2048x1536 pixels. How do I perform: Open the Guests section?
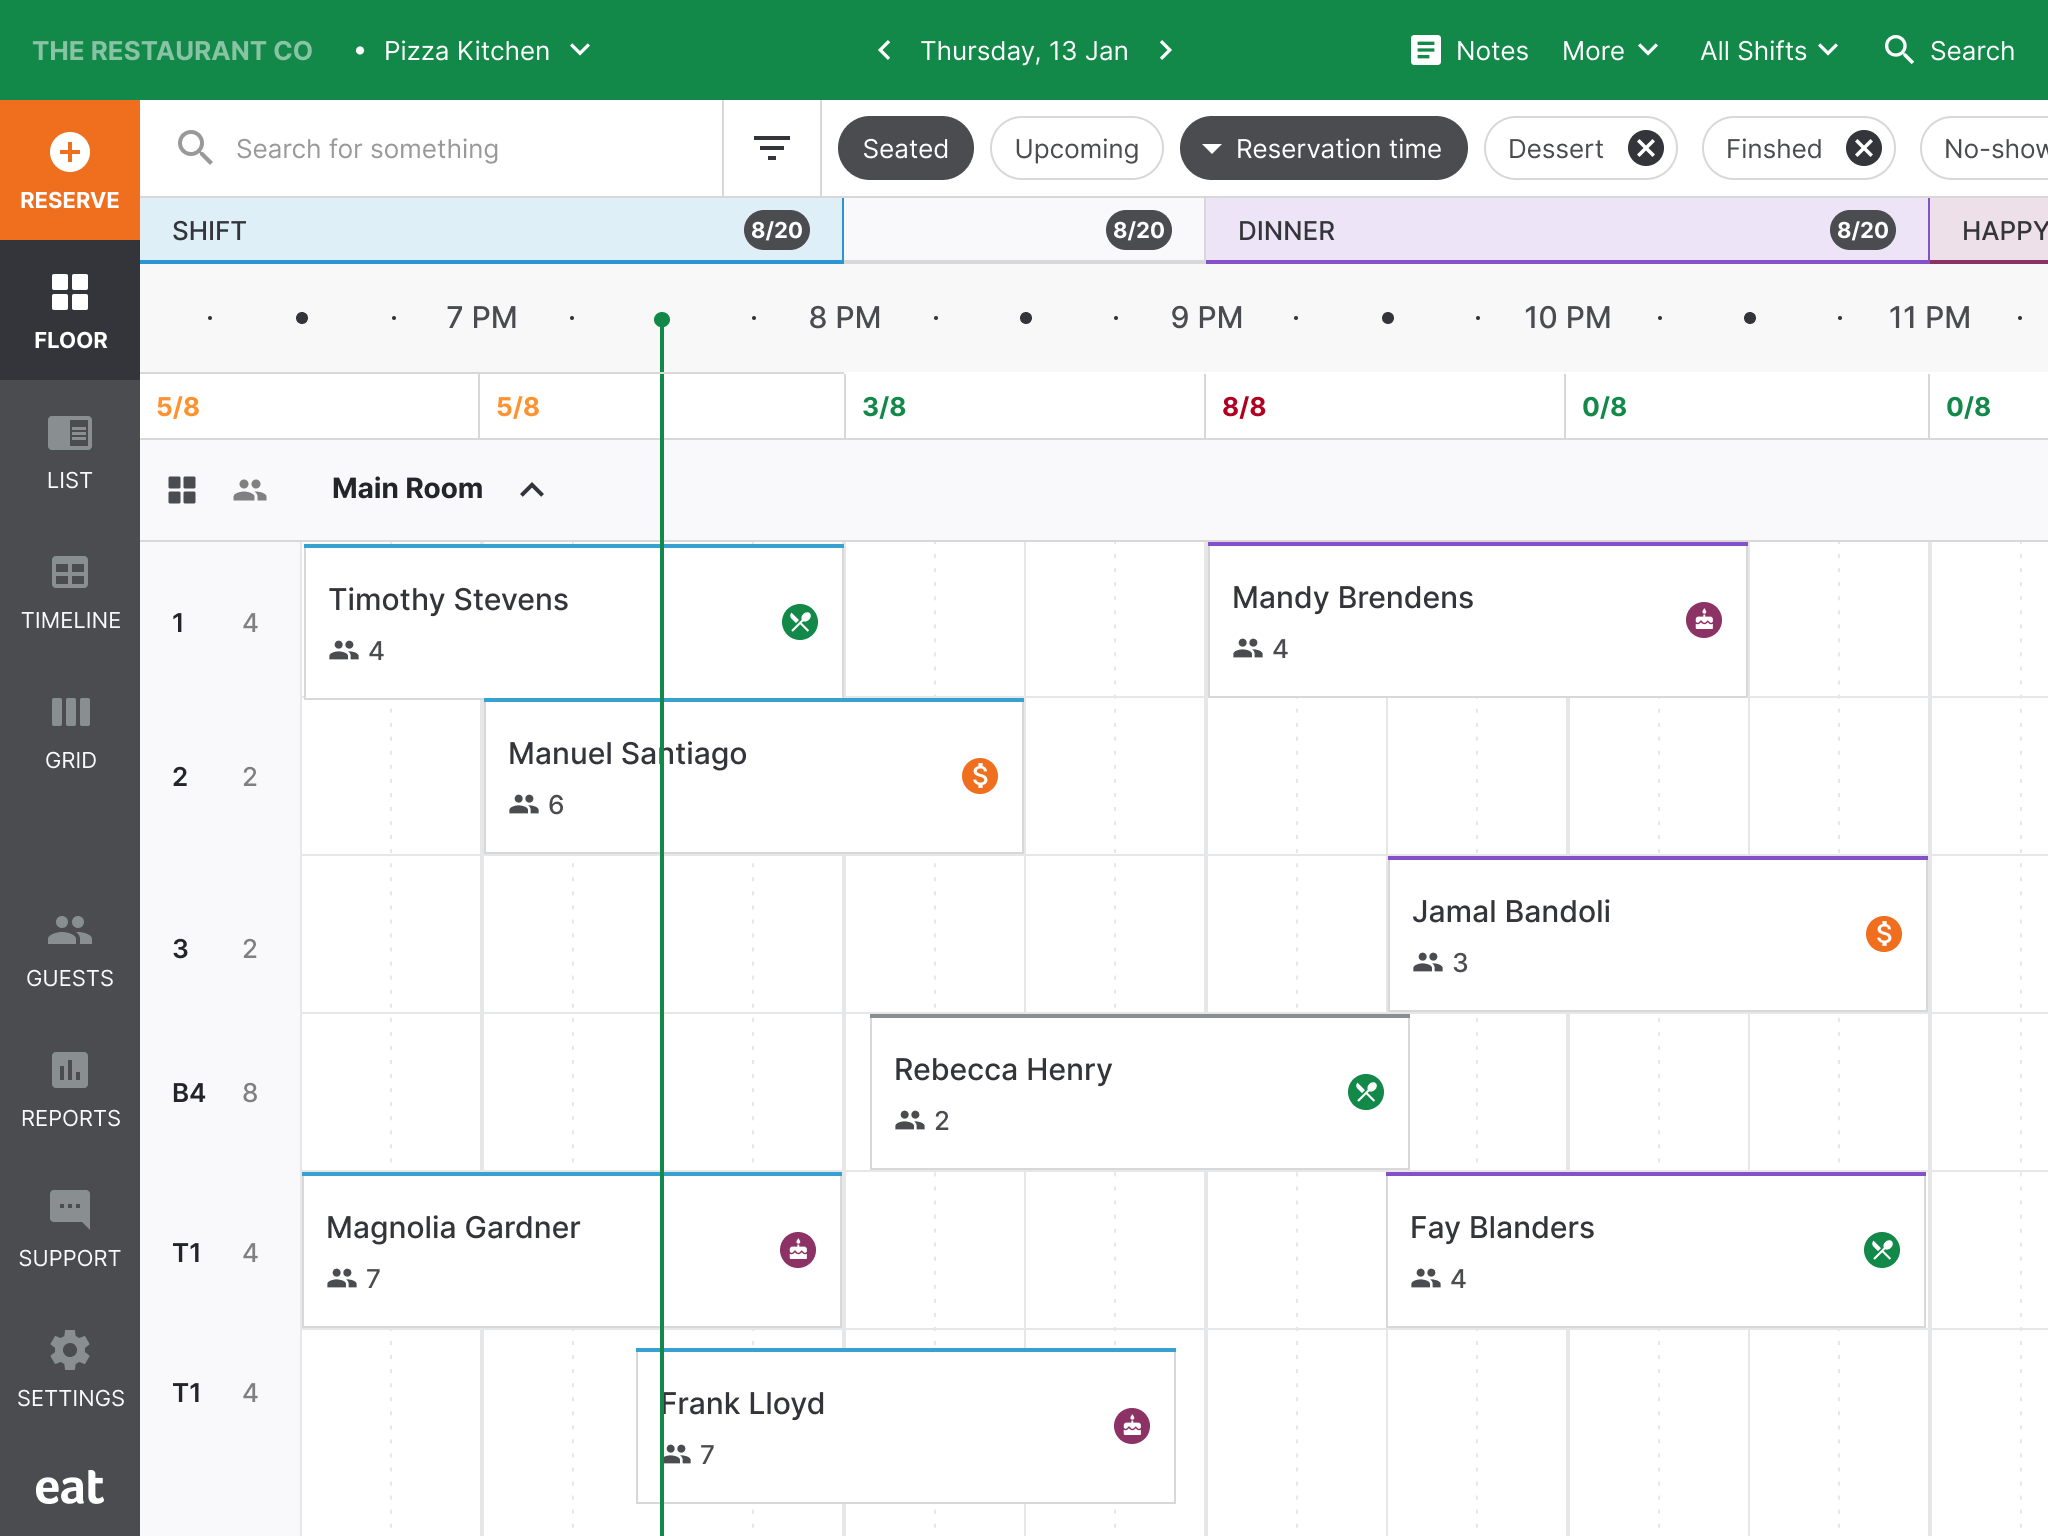pos(70,950)
